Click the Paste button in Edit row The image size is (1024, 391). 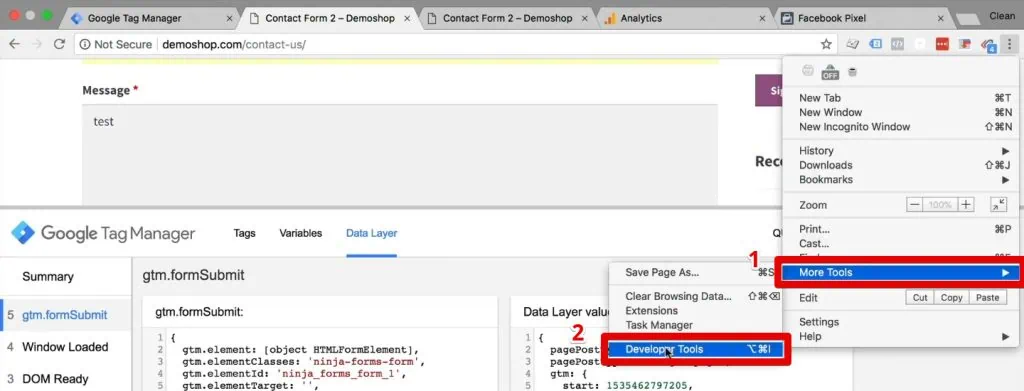coord(987,298)
